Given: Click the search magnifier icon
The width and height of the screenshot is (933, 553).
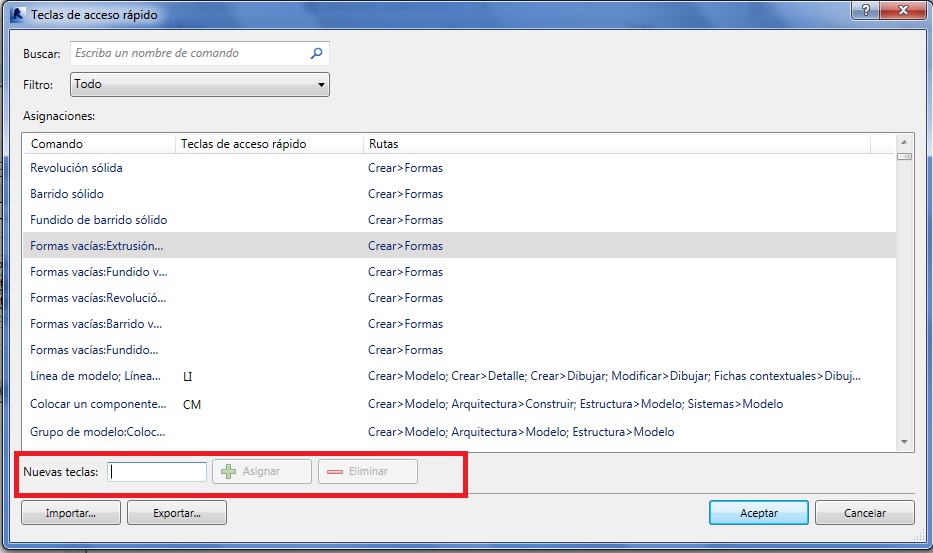Looking at the screenshot, I should pyautogui.click(x=316, y=53).
